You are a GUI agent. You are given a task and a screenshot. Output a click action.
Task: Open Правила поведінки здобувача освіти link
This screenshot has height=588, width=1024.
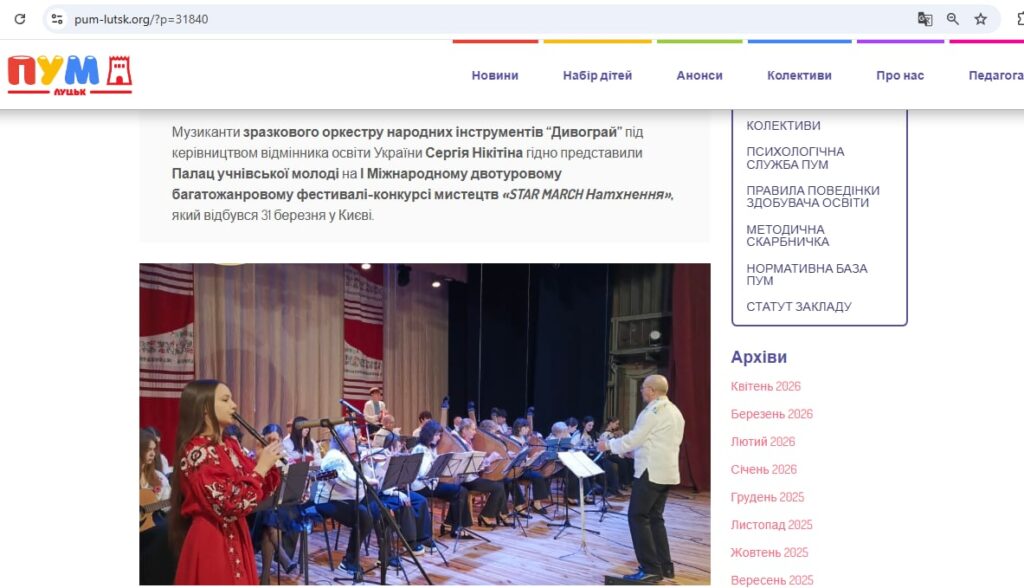813,197
